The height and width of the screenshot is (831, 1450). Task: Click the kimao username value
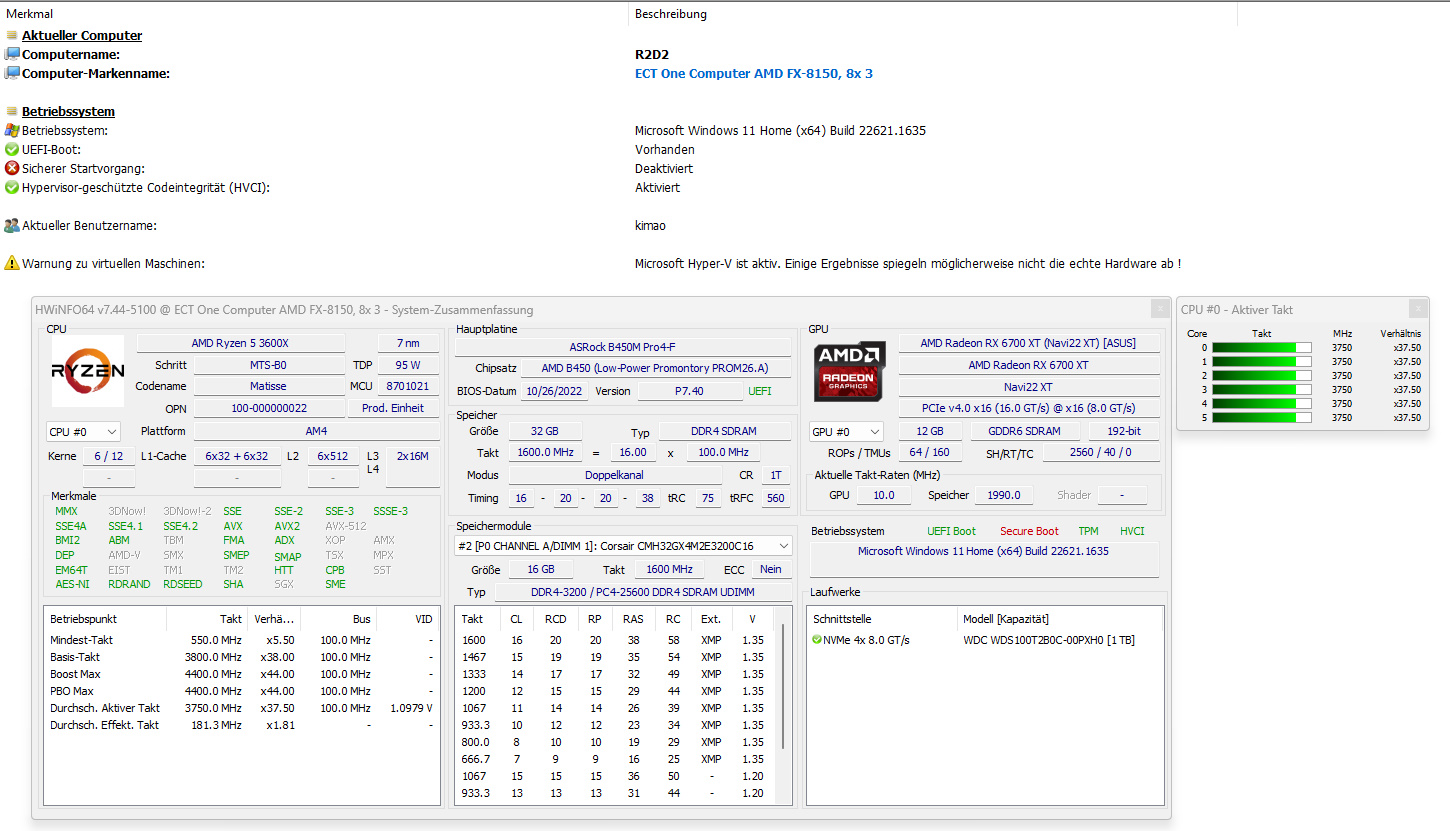650,226
